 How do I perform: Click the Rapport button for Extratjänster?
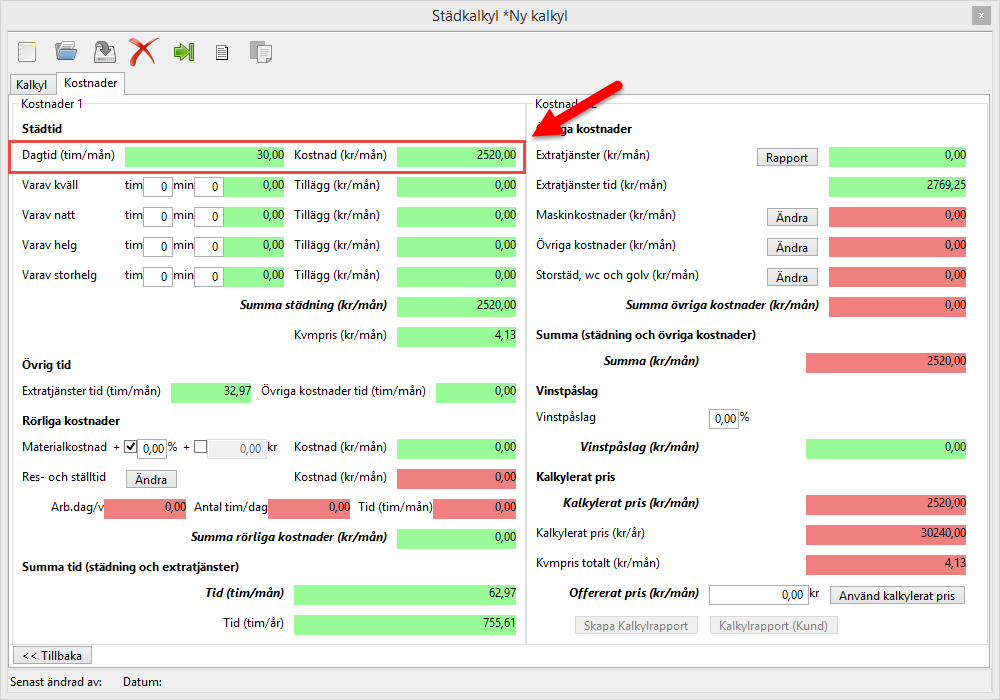click(787, 157)
